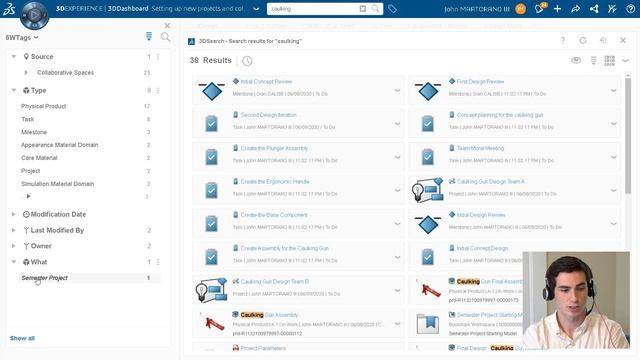The image size is (640, 360).
Task: Expand Modification Date section
Action: (13, 214)
